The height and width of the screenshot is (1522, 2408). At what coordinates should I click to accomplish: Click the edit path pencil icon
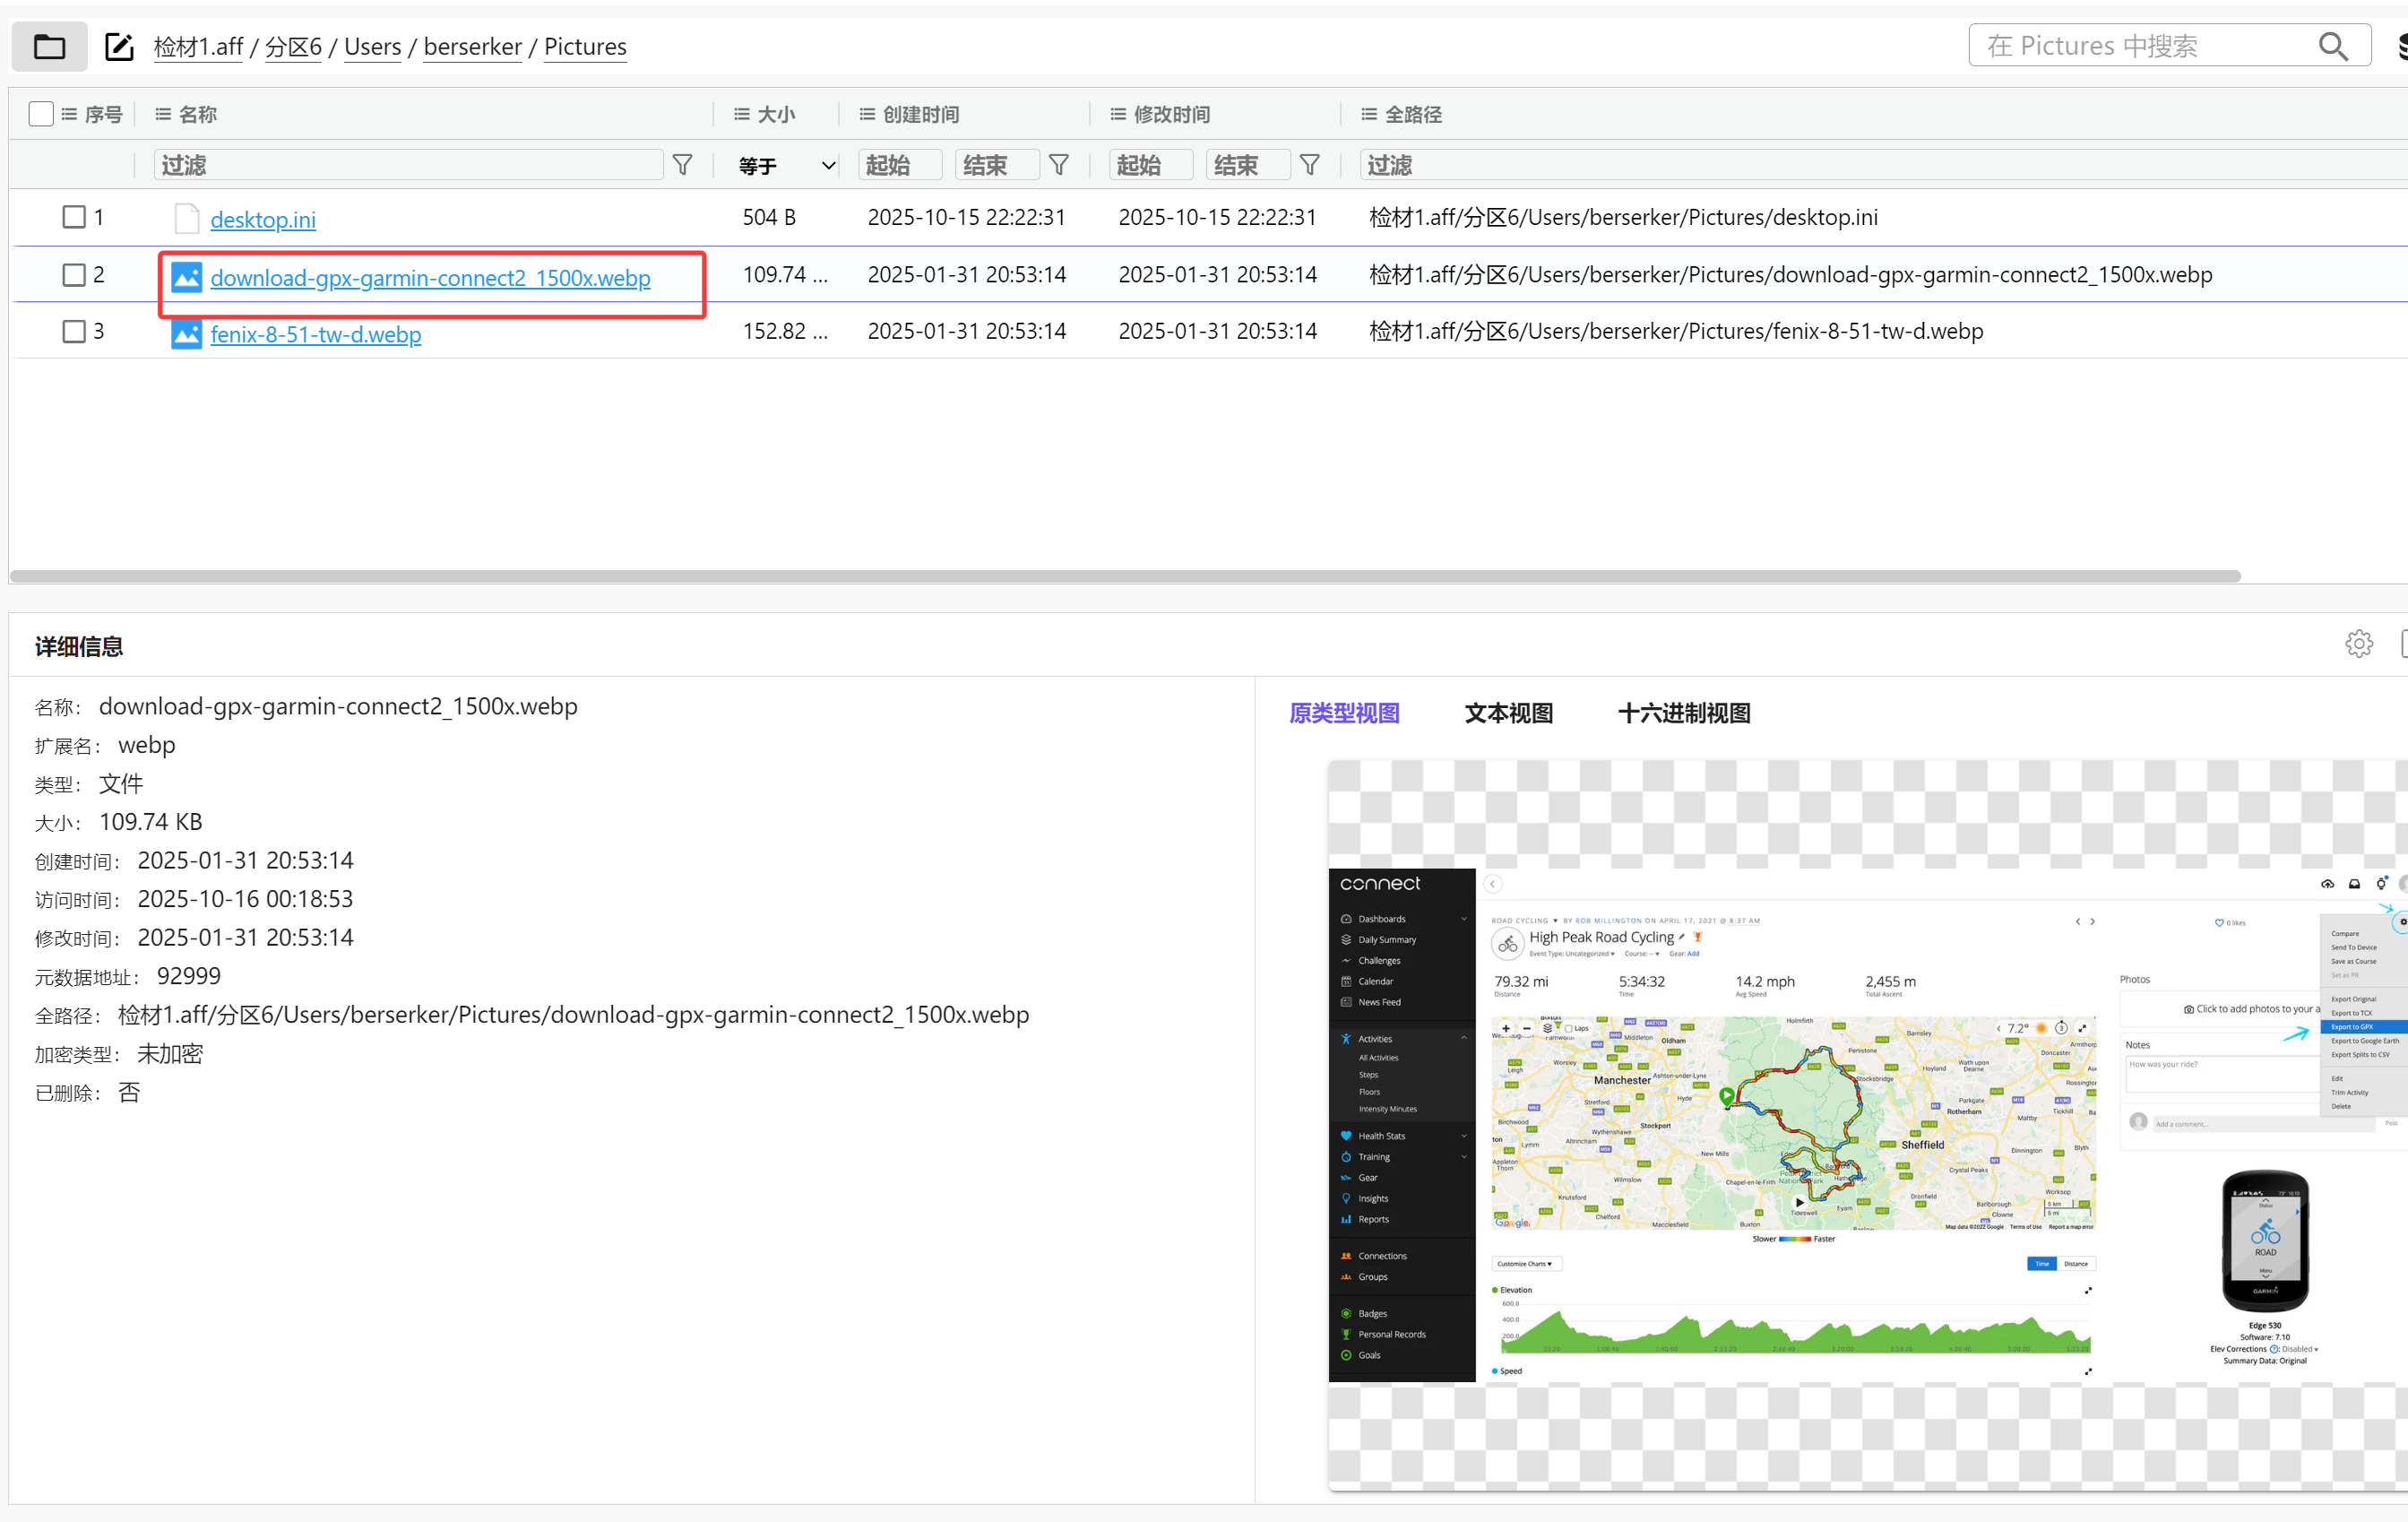click(x=119, y=46)
